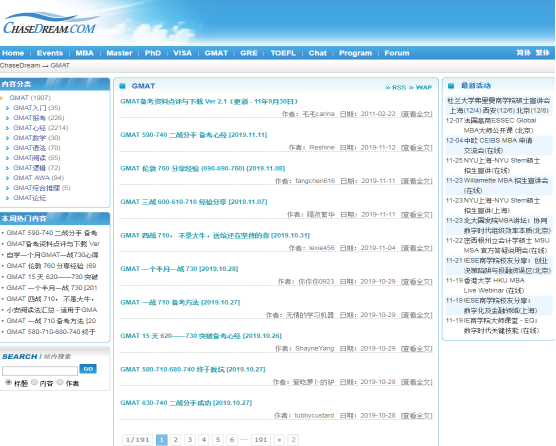Viewport: 556px width, 446px height.
Task: Open GMAT 590-740 二战分手 article
Action: click(194, 135)
